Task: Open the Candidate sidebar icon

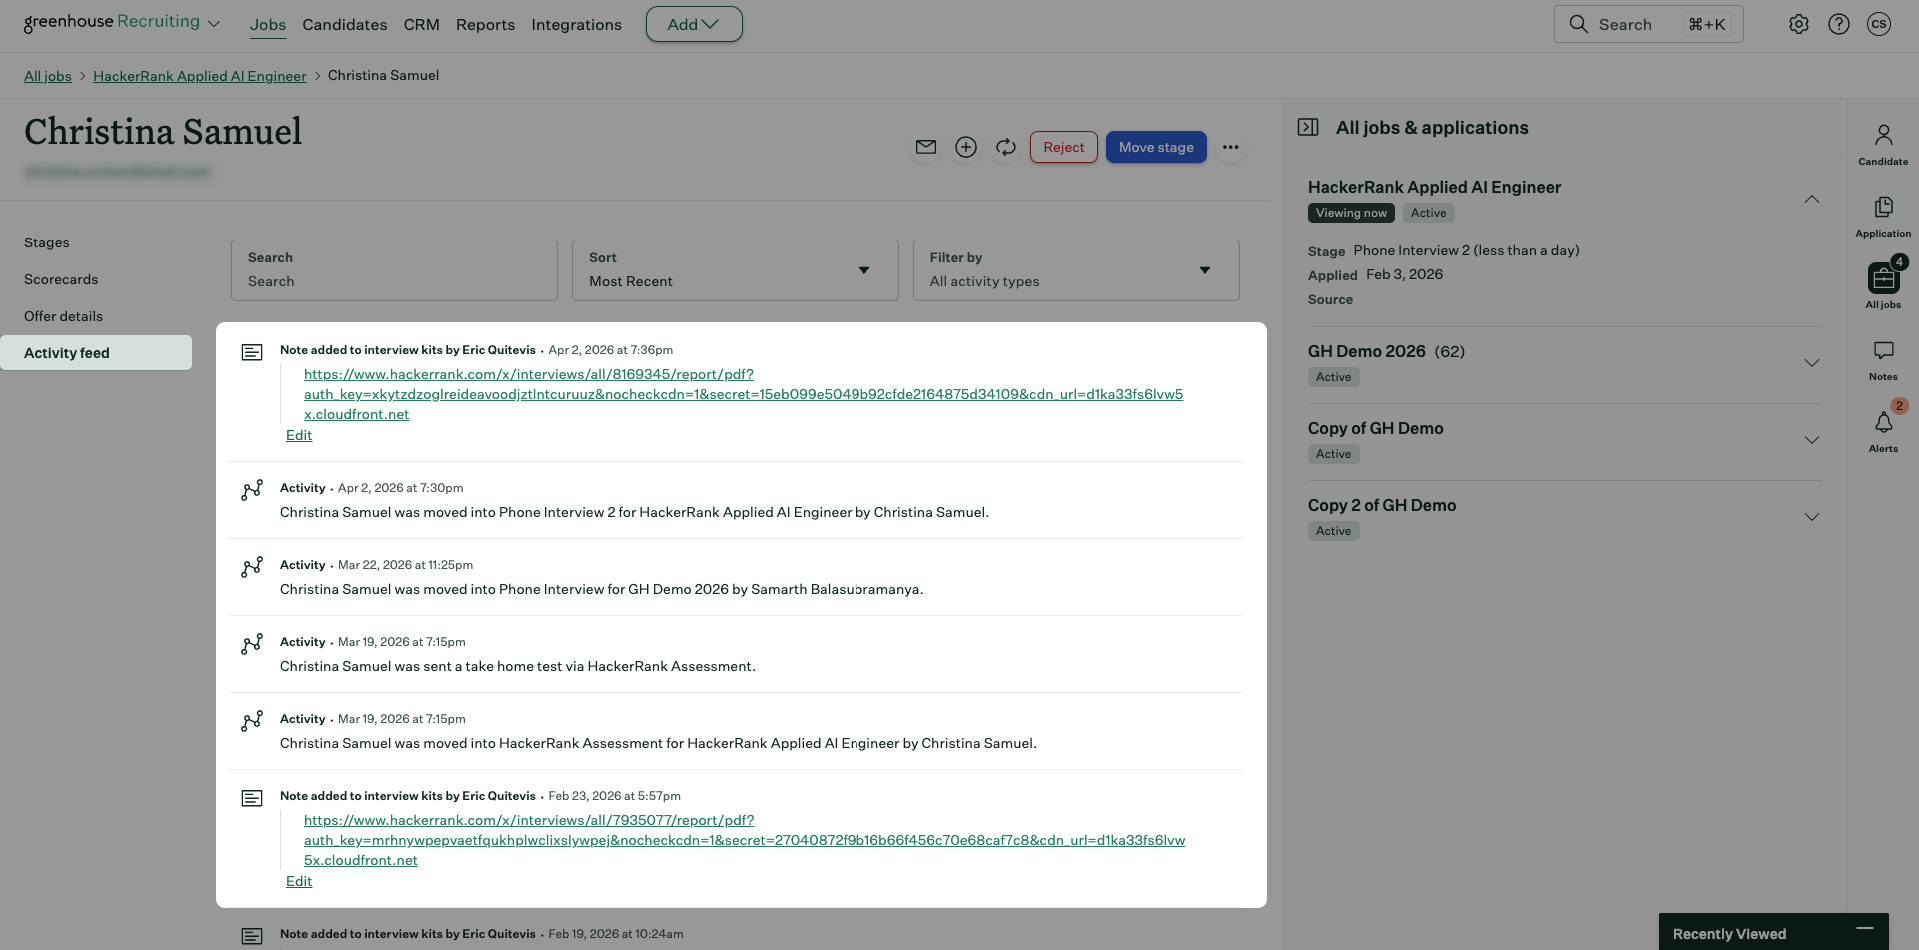Action: [1883, 144]
